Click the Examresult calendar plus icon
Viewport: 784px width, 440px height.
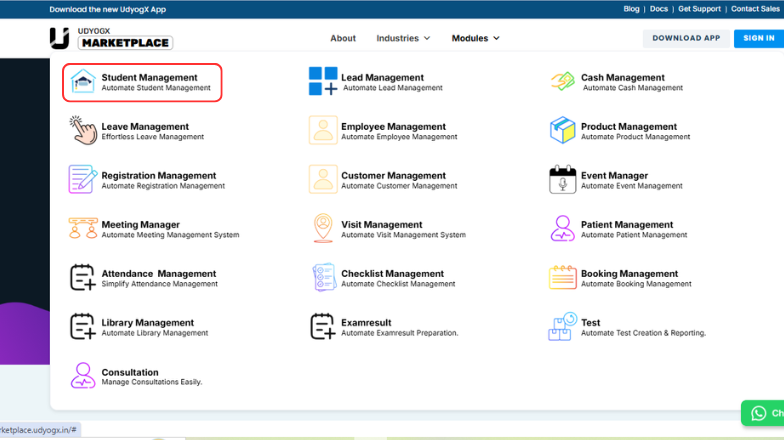[323, 326]
